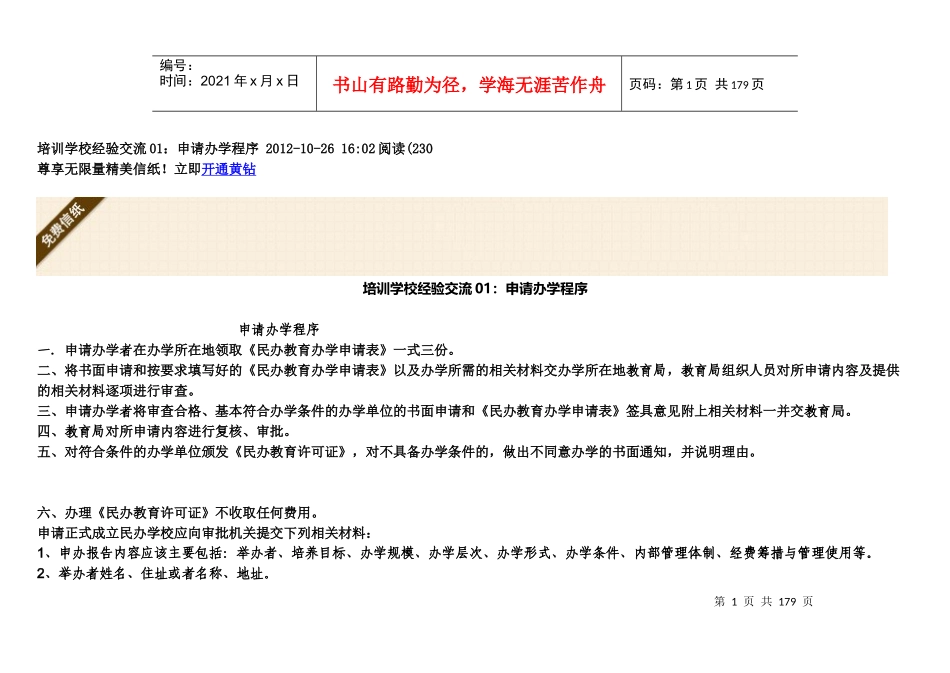Select numbered item 2 举办者姓名、住址
Image resolution: width=950 pixels, height=673 pixels.
[154, 574]
